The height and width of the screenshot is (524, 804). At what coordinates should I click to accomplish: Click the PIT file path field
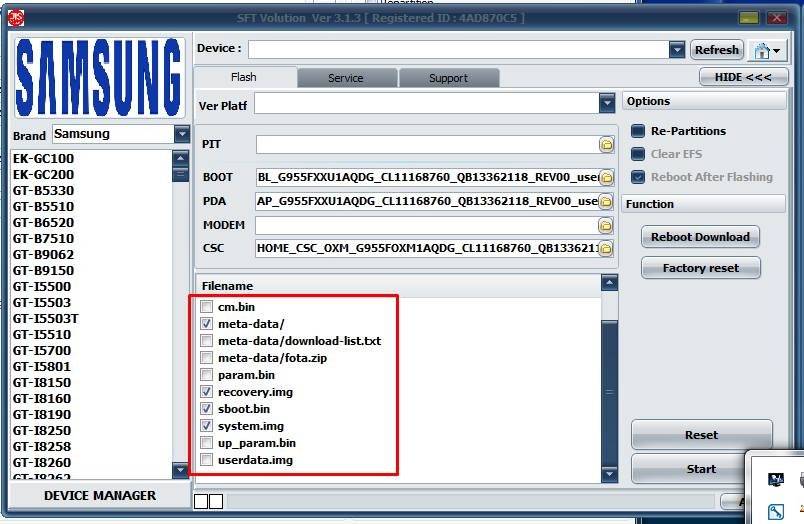pos(427,145)
